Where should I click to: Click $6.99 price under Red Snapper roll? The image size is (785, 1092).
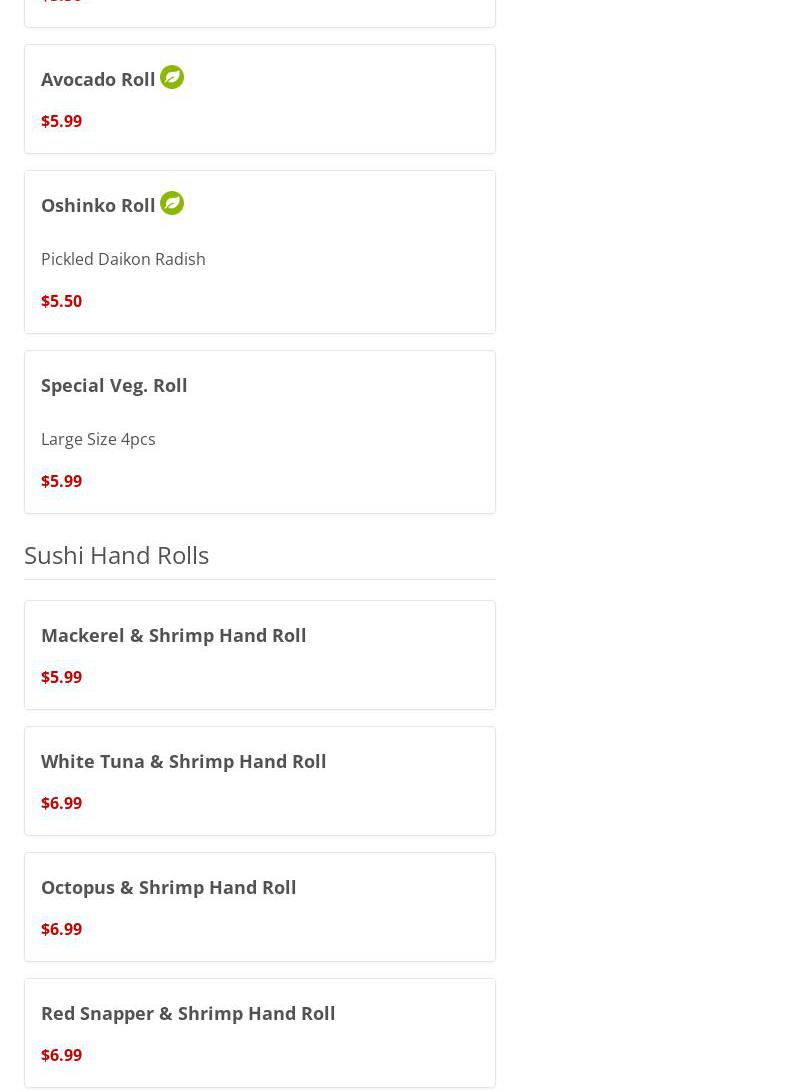pyautogui.click(x=61, y=1055)
